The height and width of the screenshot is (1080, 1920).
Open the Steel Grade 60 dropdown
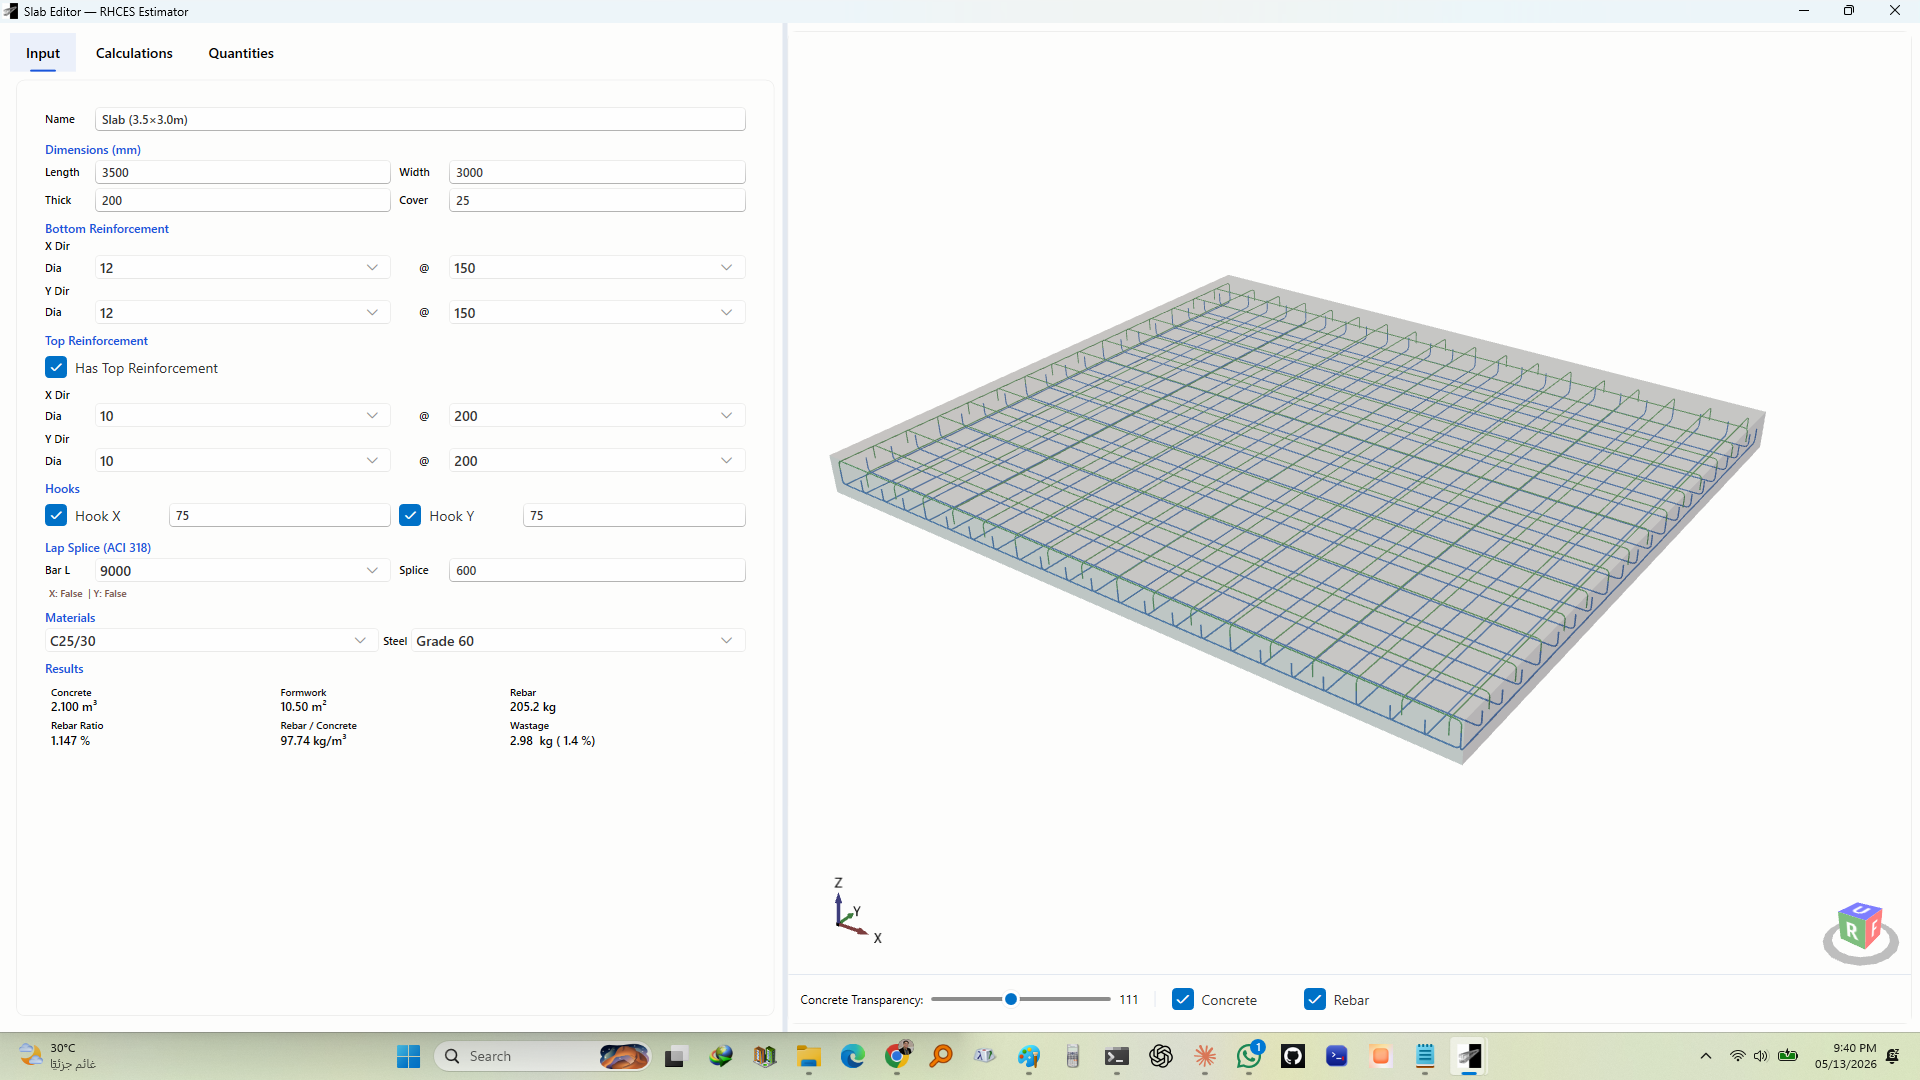(x=578, y=641)
